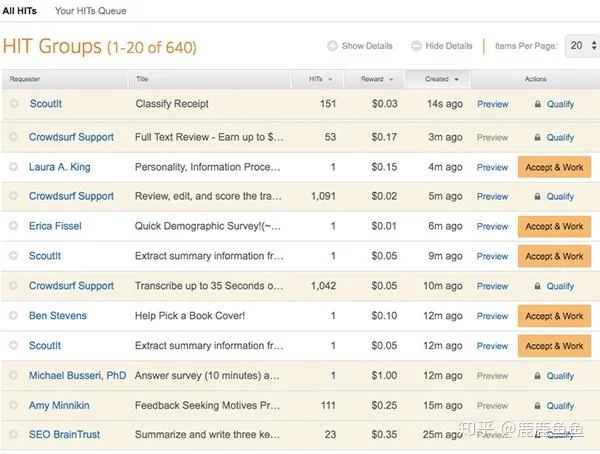Sort by the Created column arrow
Image resolution: width=600 pixels, height=454 pixels.
tap(457, 79)
